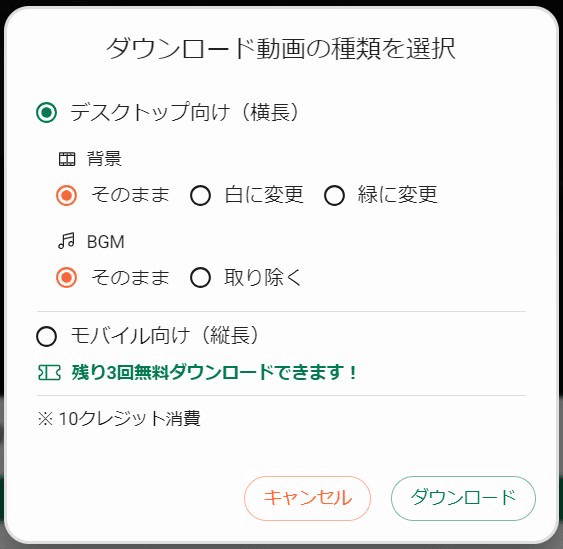
Task: Click the green ダウンロード button
Action: pyautogui.click(x=463, y=498)
